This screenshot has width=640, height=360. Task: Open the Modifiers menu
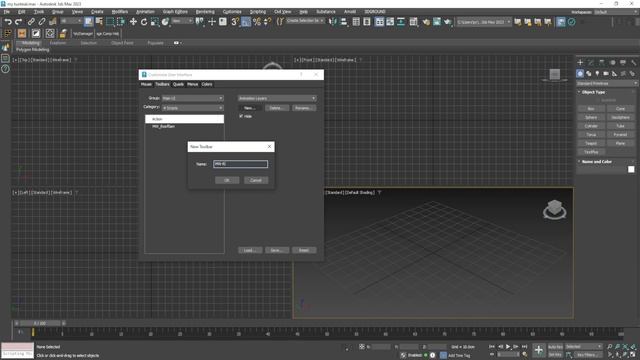click(120, 12)
